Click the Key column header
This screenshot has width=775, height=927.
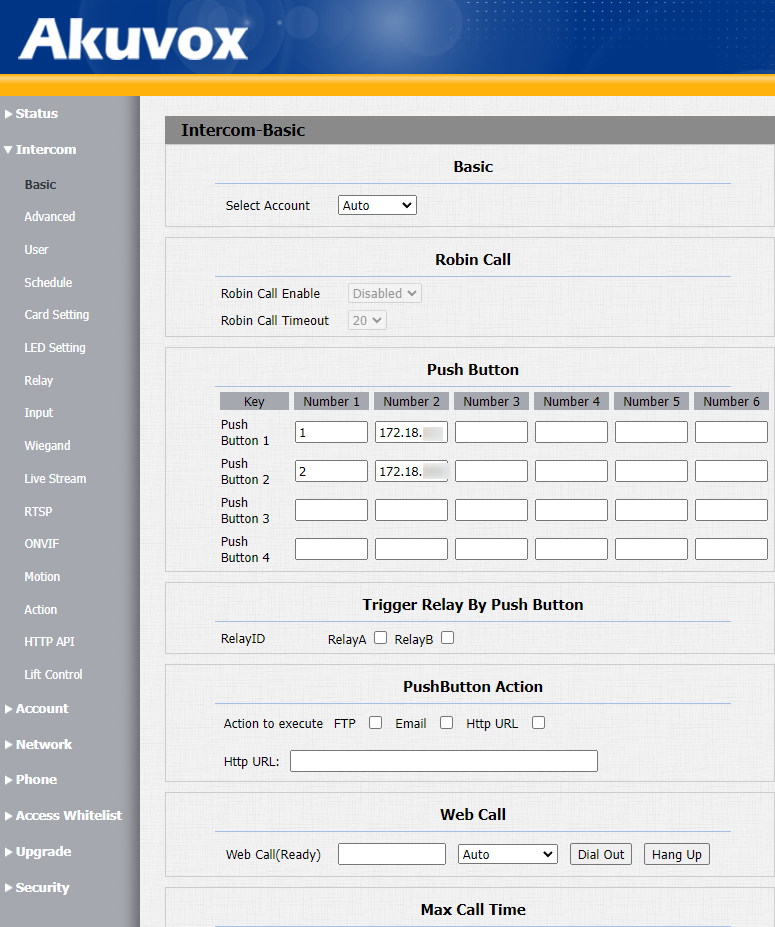[254, 401]
